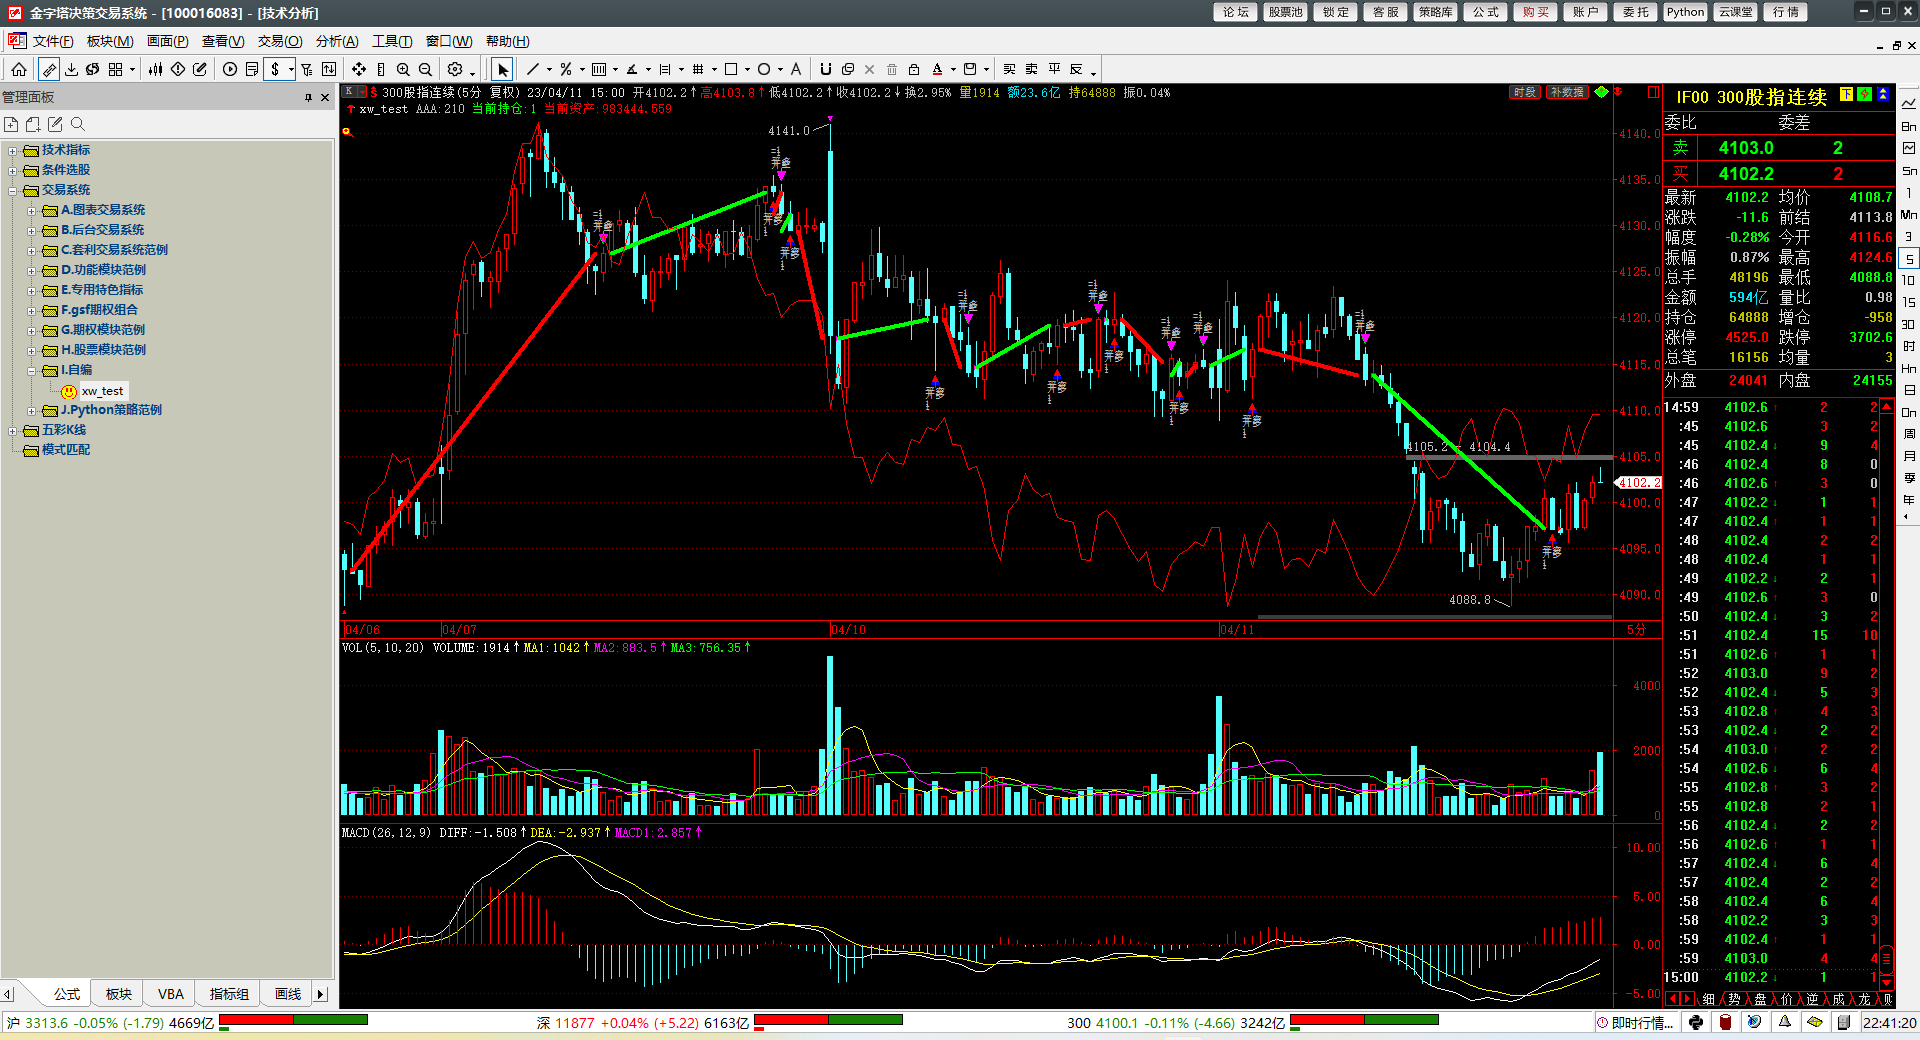1920x1040 pixels.
Task: Click the zoom in magnifier icon
Action: point(403,69)
